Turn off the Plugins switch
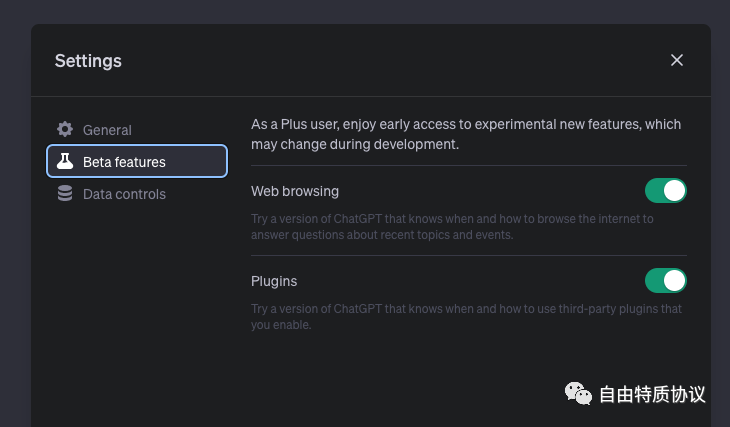This screenshot has width=730, height=427. tap(665, 280)
